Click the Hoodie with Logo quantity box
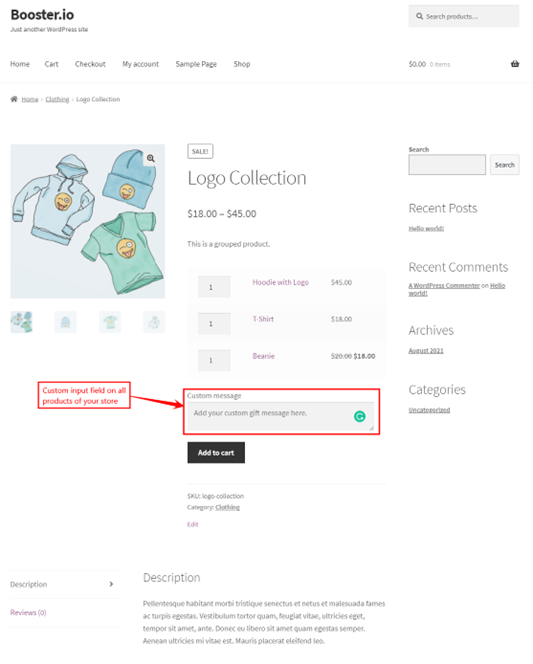This screenshot has height=664, width=533. point(214,287)
